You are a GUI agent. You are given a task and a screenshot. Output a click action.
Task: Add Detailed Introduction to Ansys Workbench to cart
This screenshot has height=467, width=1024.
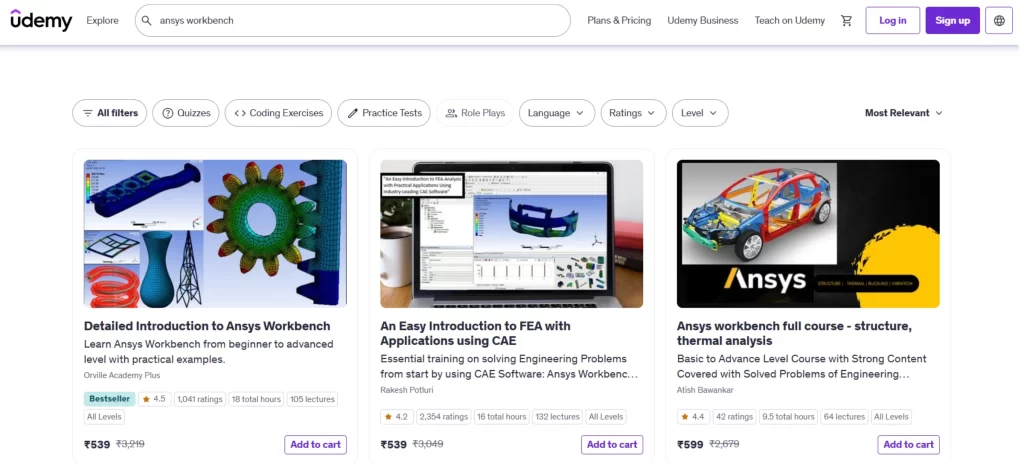[315, 445]
